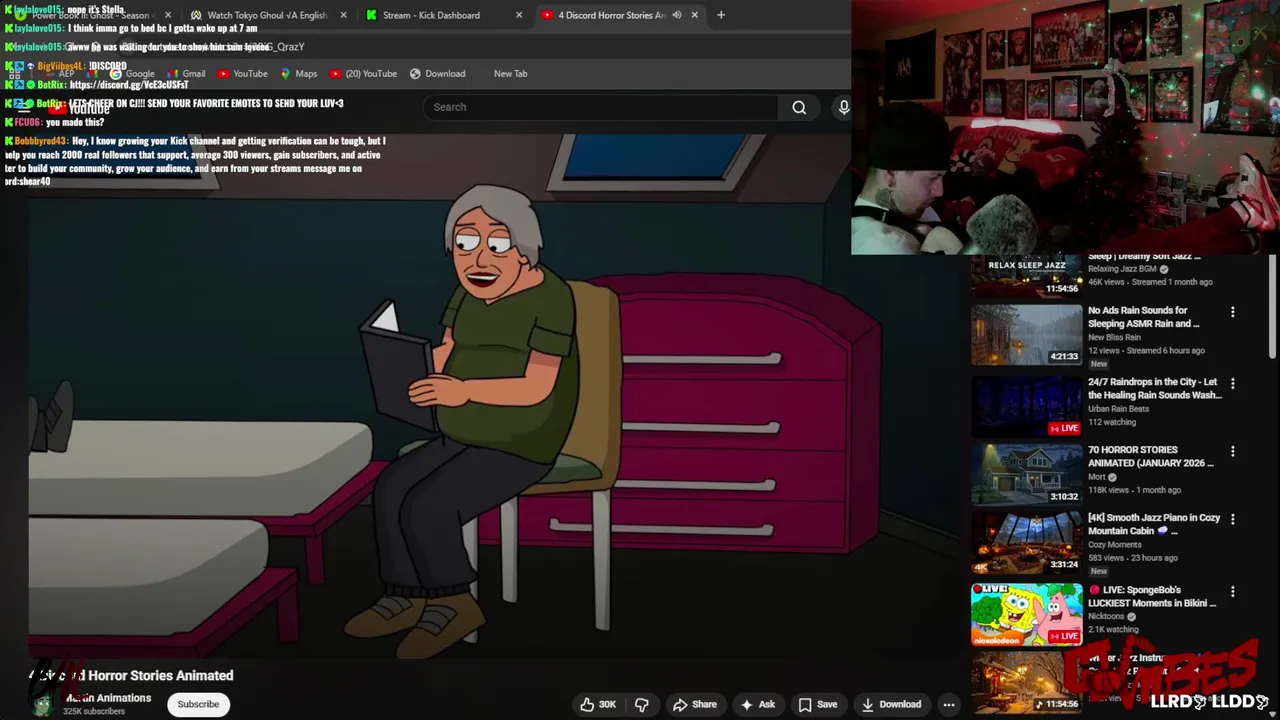Click the Share button below the video
This screenshot has height=720, width=1280.
tap(695, 704)
